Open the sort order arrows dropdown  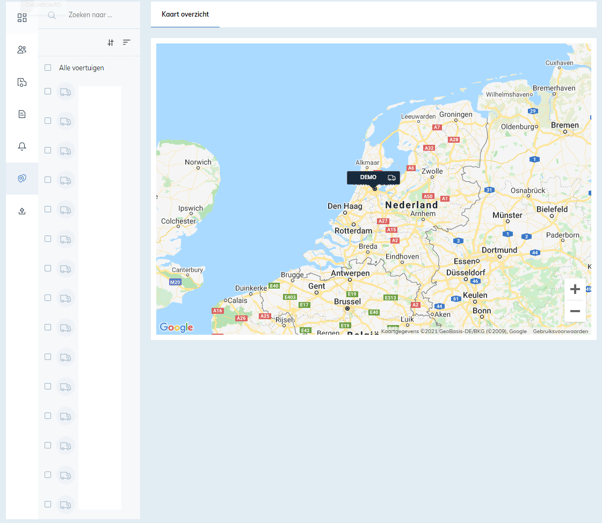(110, 43)
